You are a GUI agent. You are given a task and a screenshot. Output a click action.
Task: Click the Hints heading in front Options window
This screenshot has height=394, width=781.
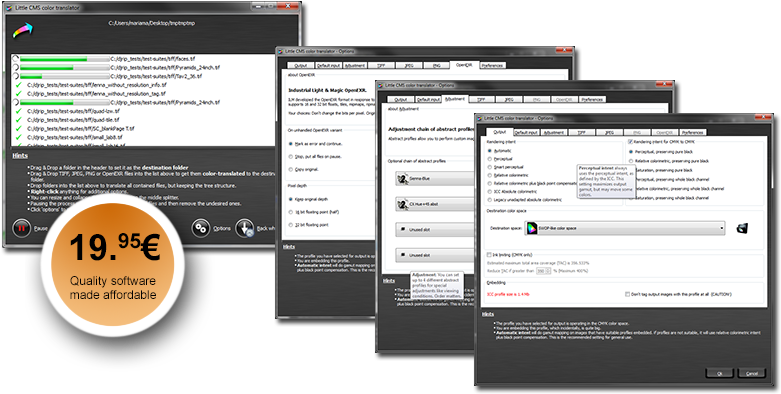click(x=488, y=314)
